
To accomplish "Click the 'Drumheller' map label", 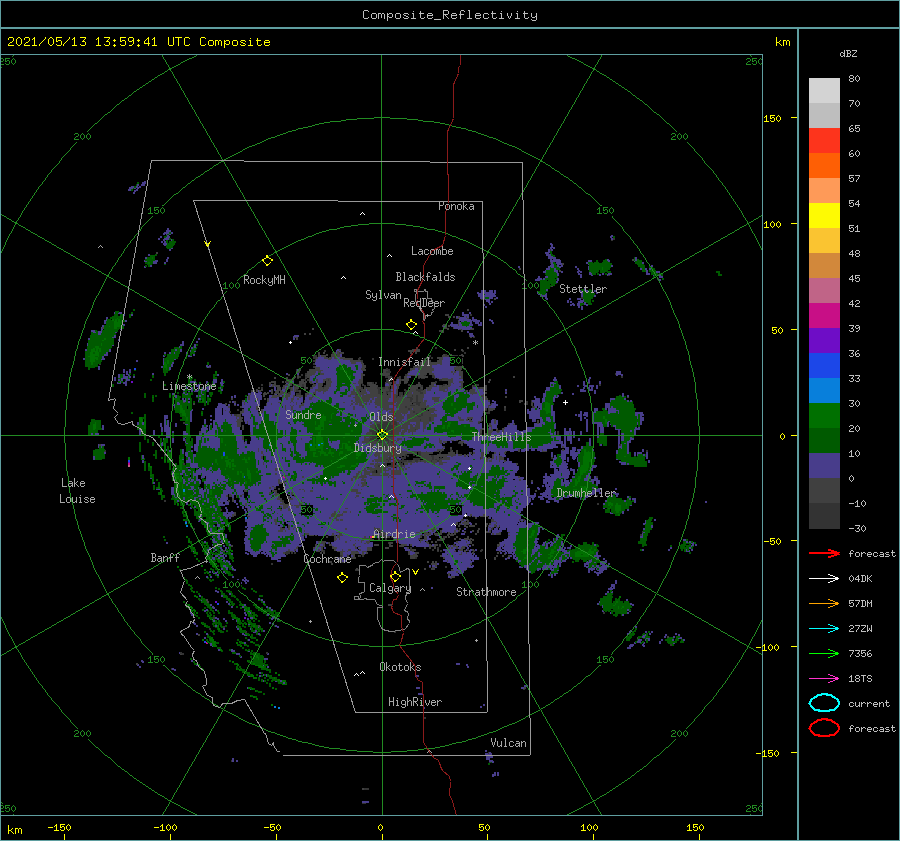I will pyautogui.click(x=586, y=493).
